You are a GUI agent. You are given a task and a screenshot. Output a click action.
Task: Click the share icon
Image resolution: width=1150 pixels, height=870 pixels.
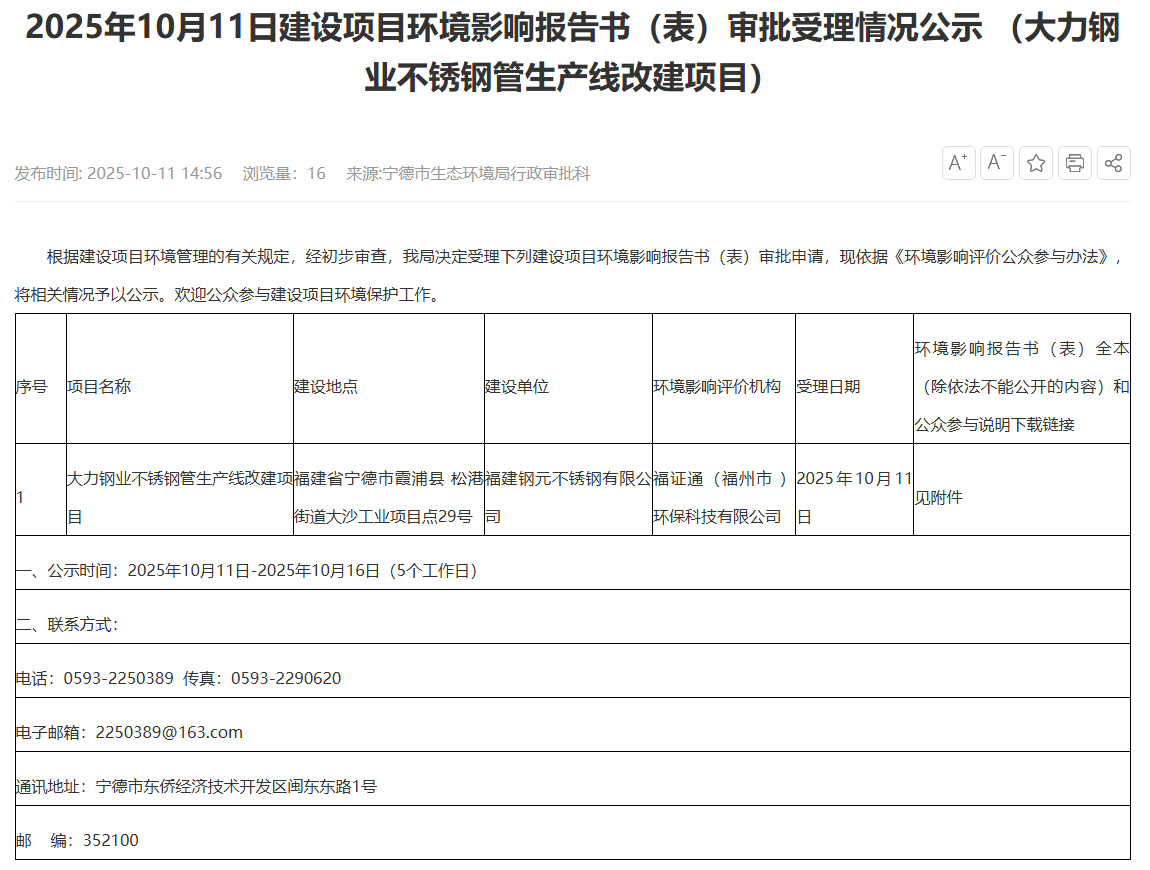(x=1114, y=163)
